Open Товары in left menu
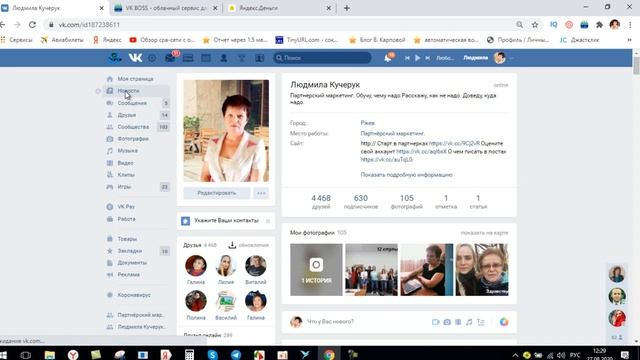Image resolution: width=640 pixels, height=360 pixels. [127, 239]
